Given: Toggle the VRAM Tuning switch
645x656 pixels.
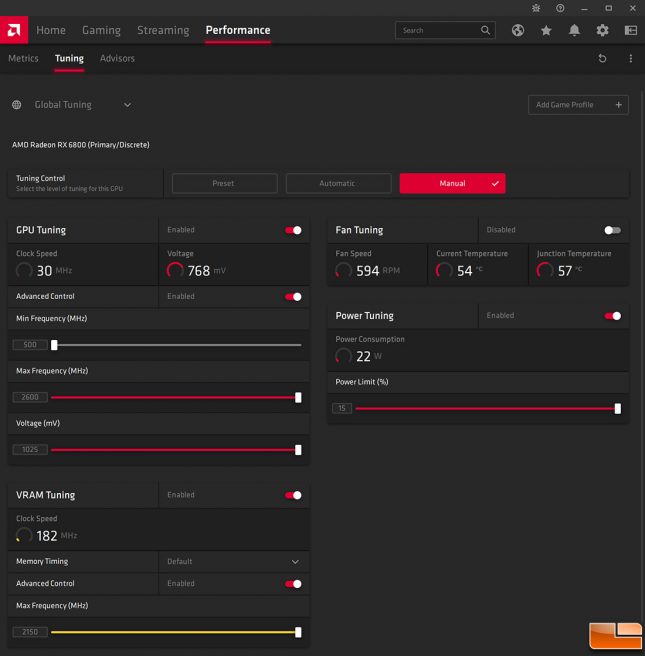Looking at the screenshot, I should point(293,495).
